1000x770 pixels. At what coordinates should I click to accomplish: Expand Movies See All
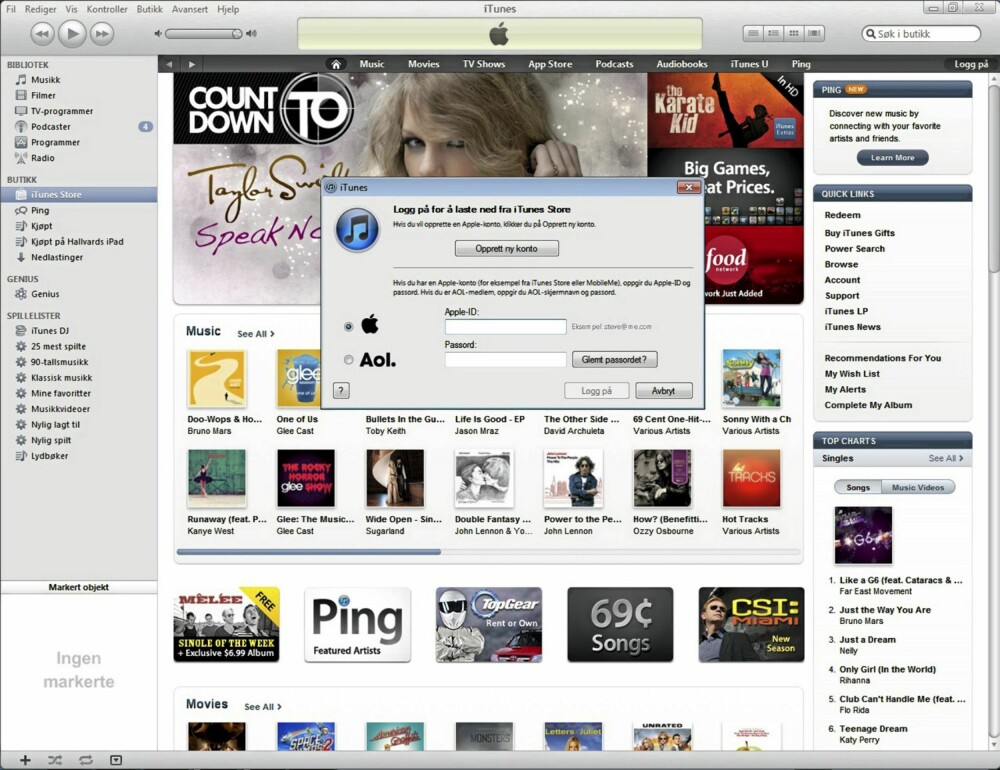[x=263, y=707]
